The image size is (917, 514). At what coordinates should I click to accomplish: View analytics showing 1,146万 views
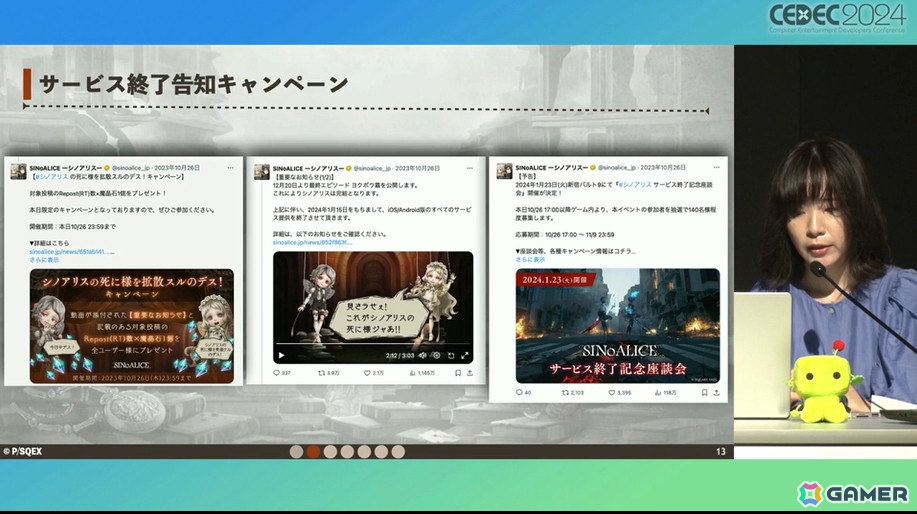click(x=422, y=372)
